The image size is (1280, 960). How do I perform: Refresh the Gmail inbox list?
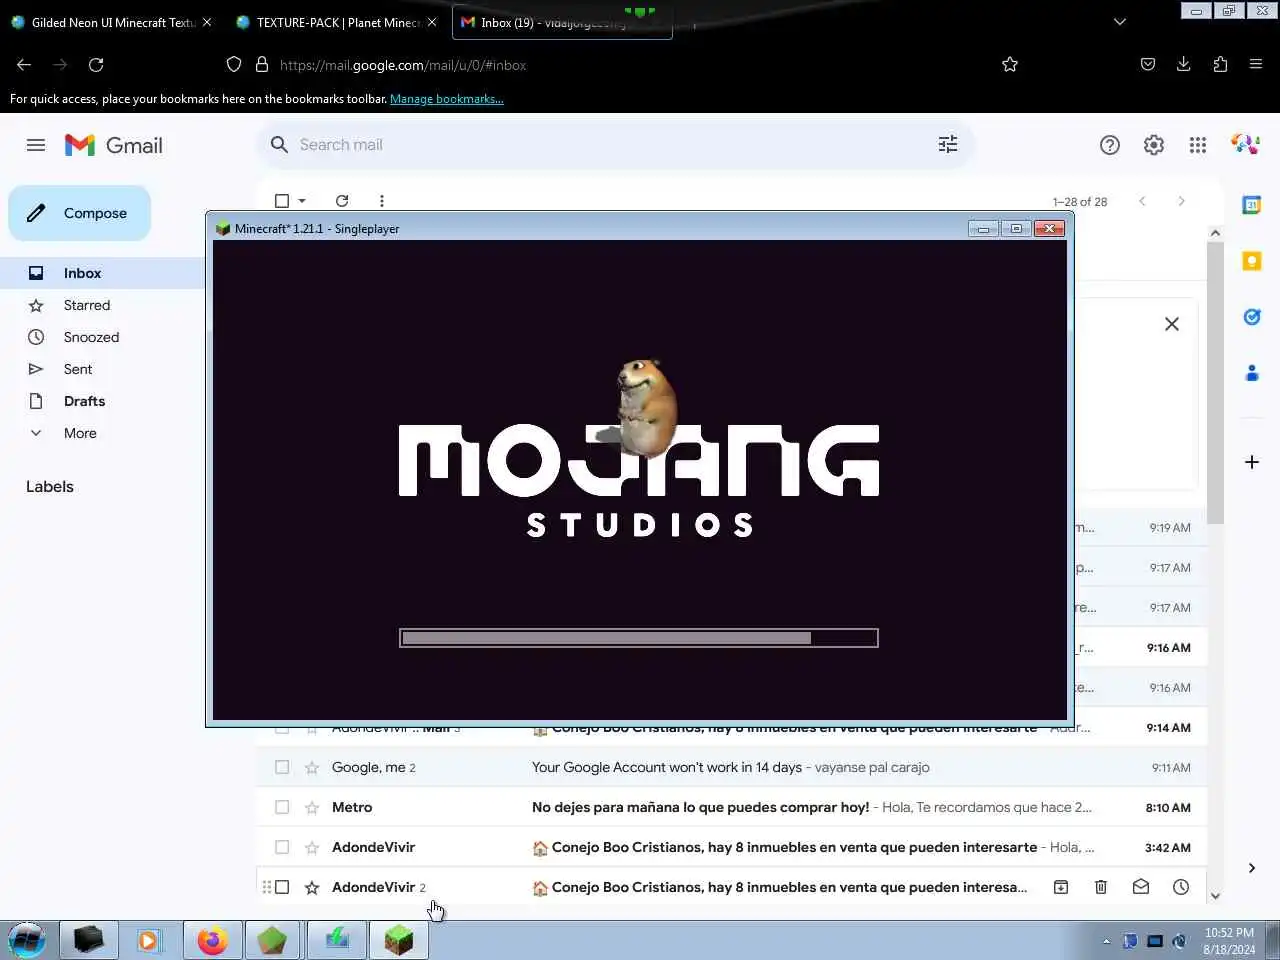[x=342, y=201]
